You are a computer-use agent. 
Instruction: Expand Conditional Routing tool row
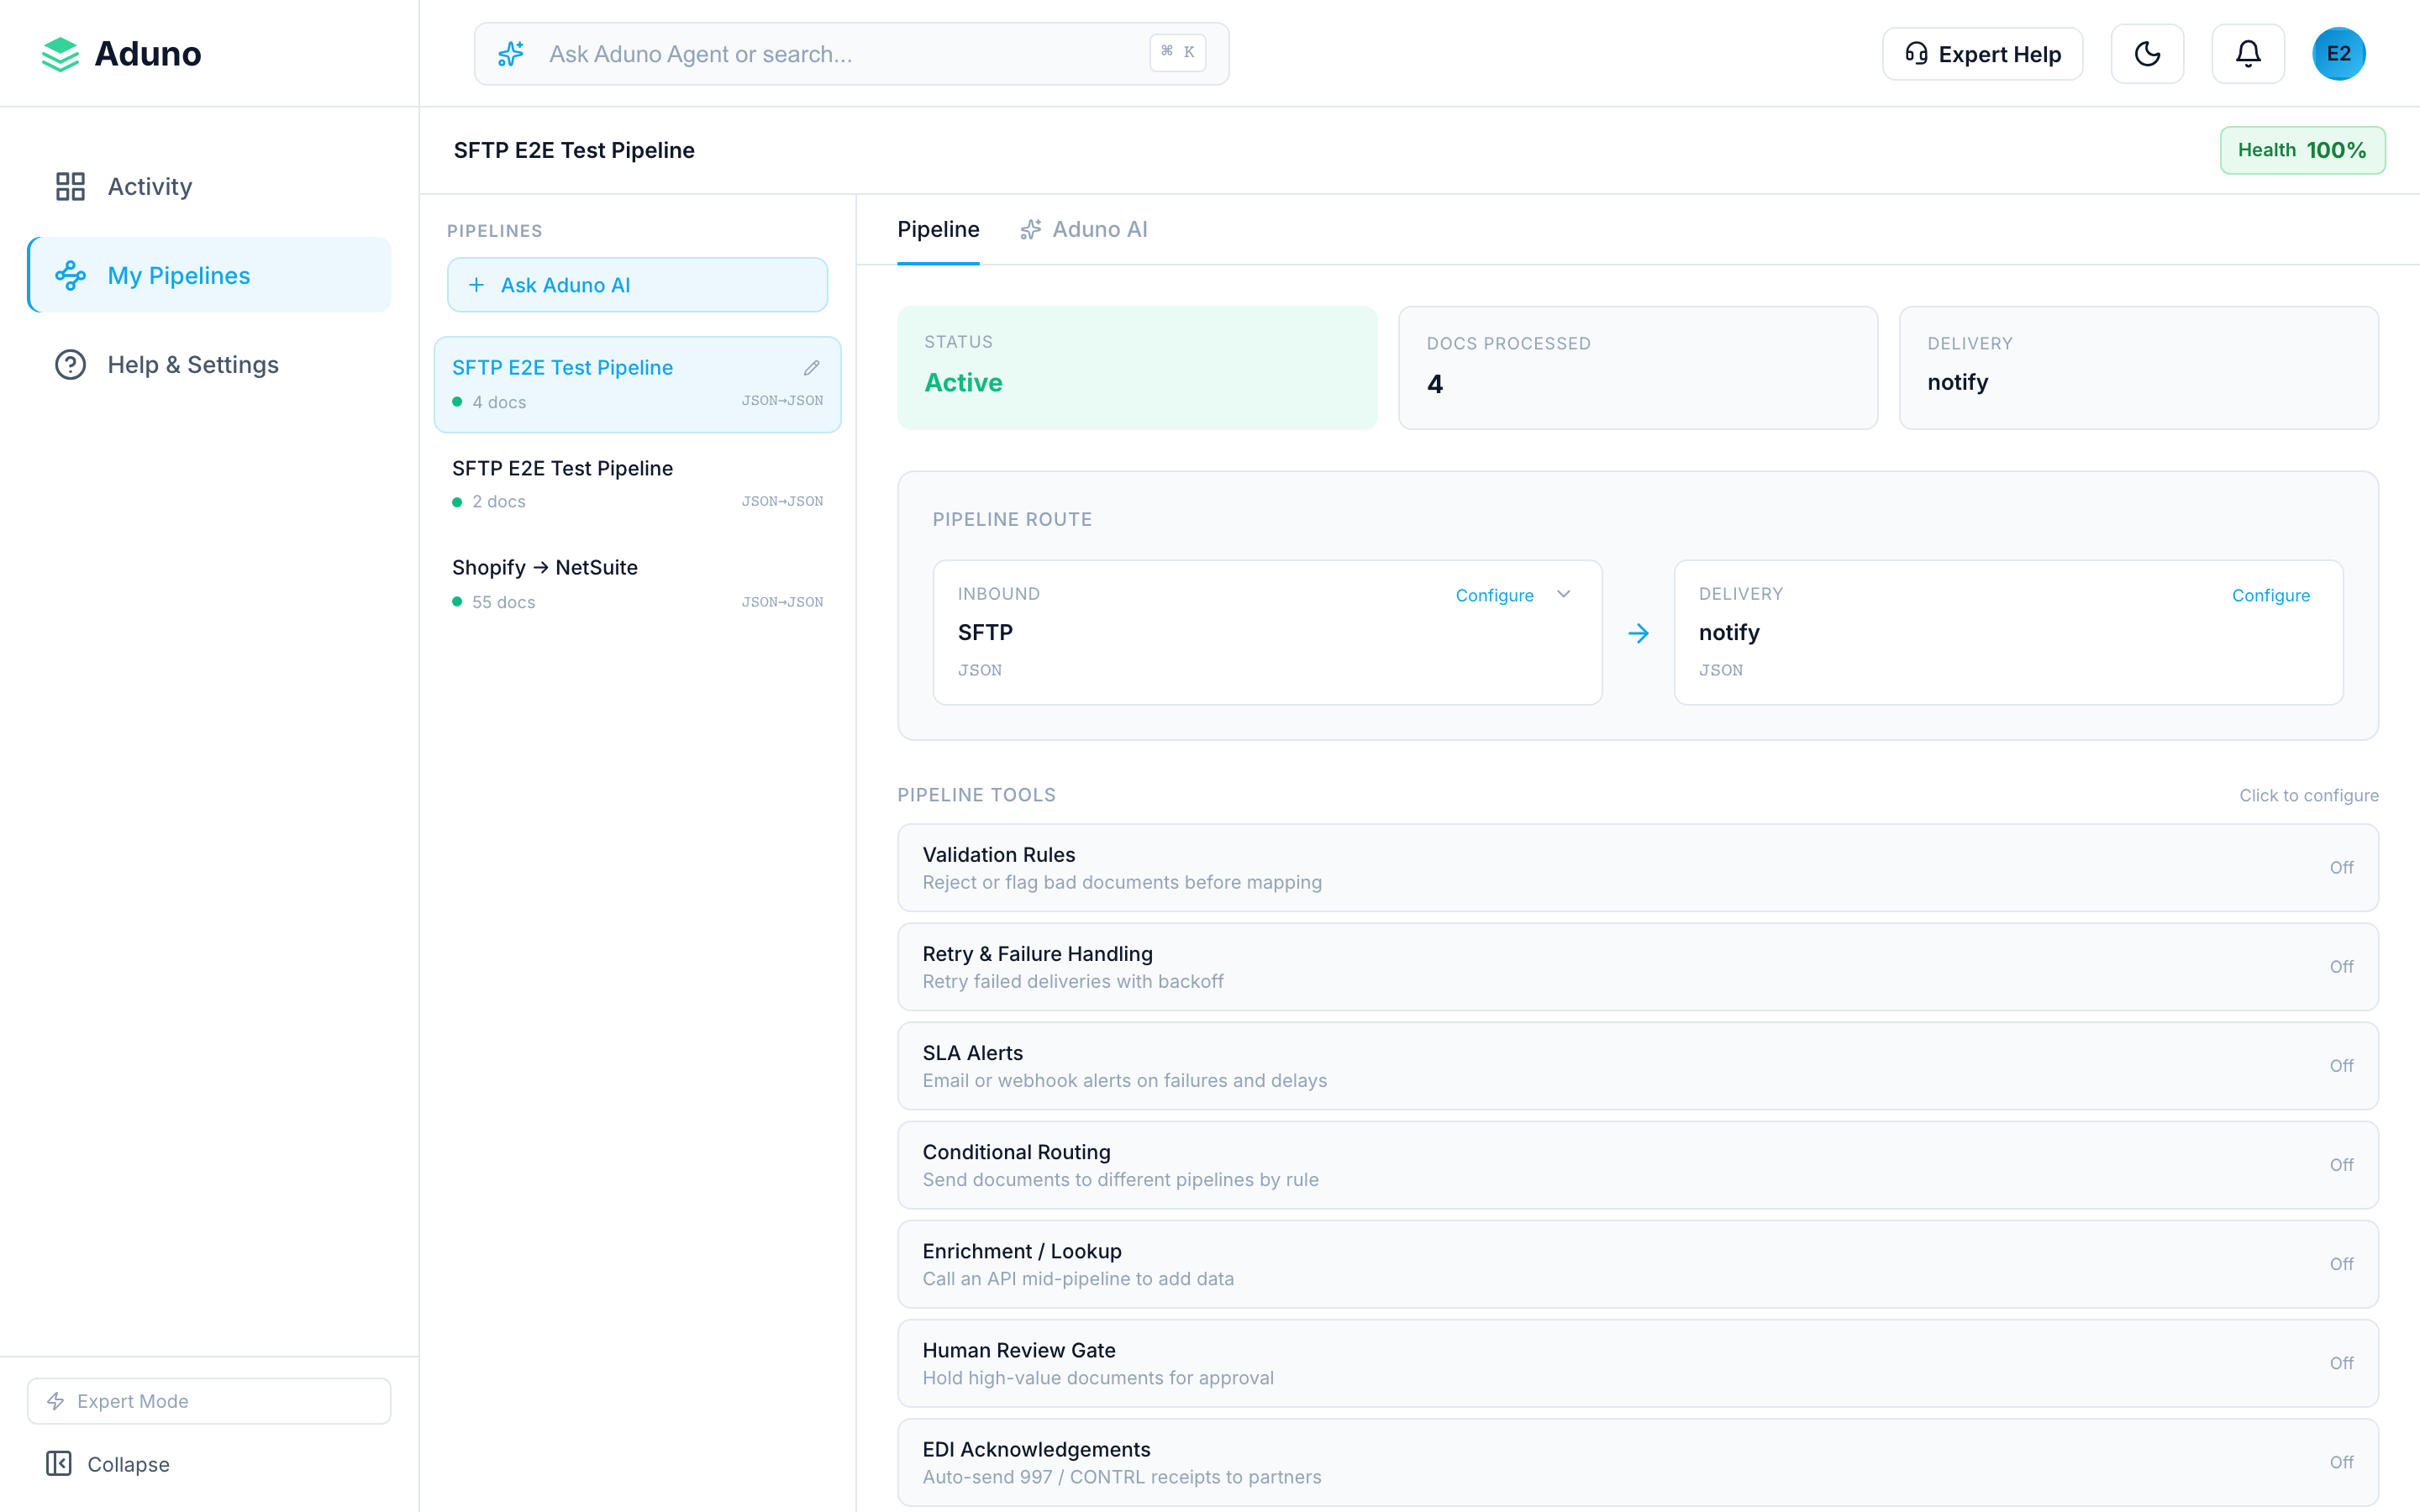click(x=1637, y=1165)
